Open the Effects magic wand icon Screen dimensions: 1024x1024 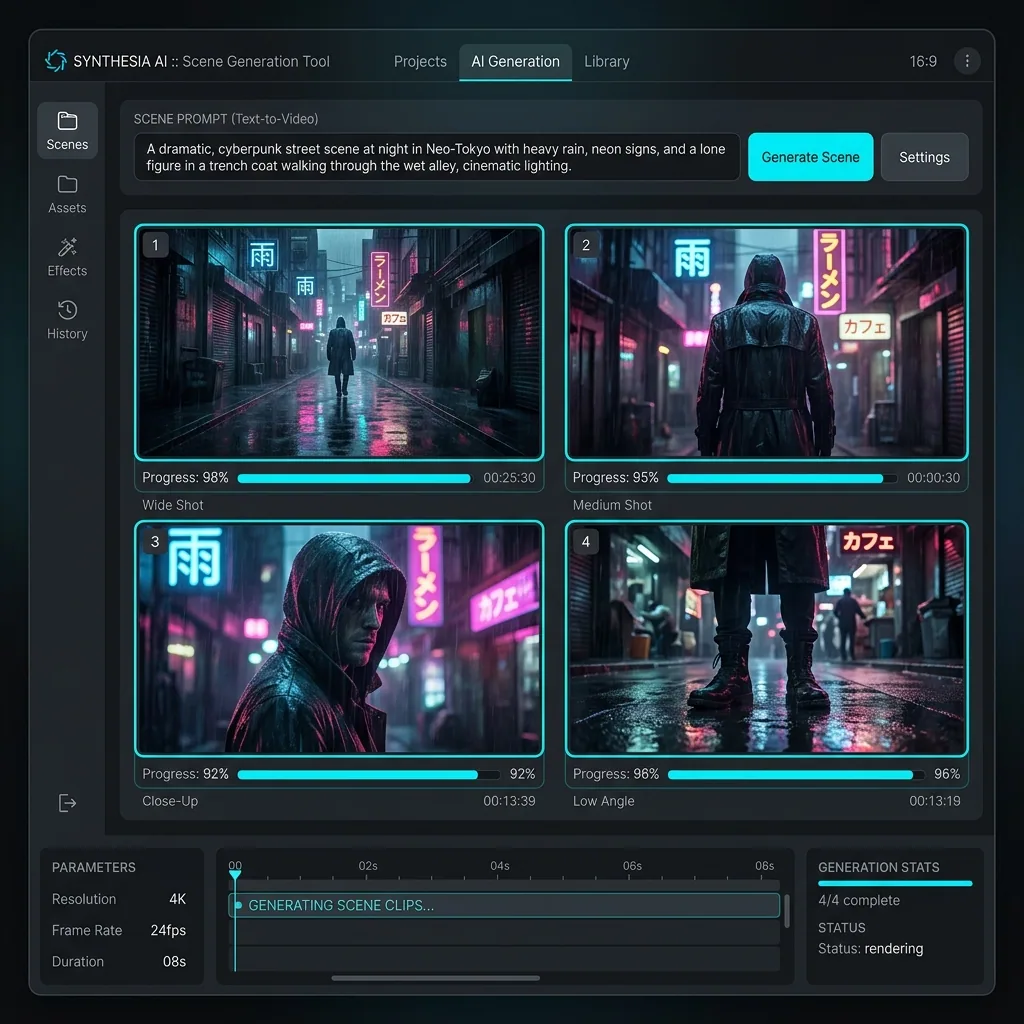[x=67, y=247]
